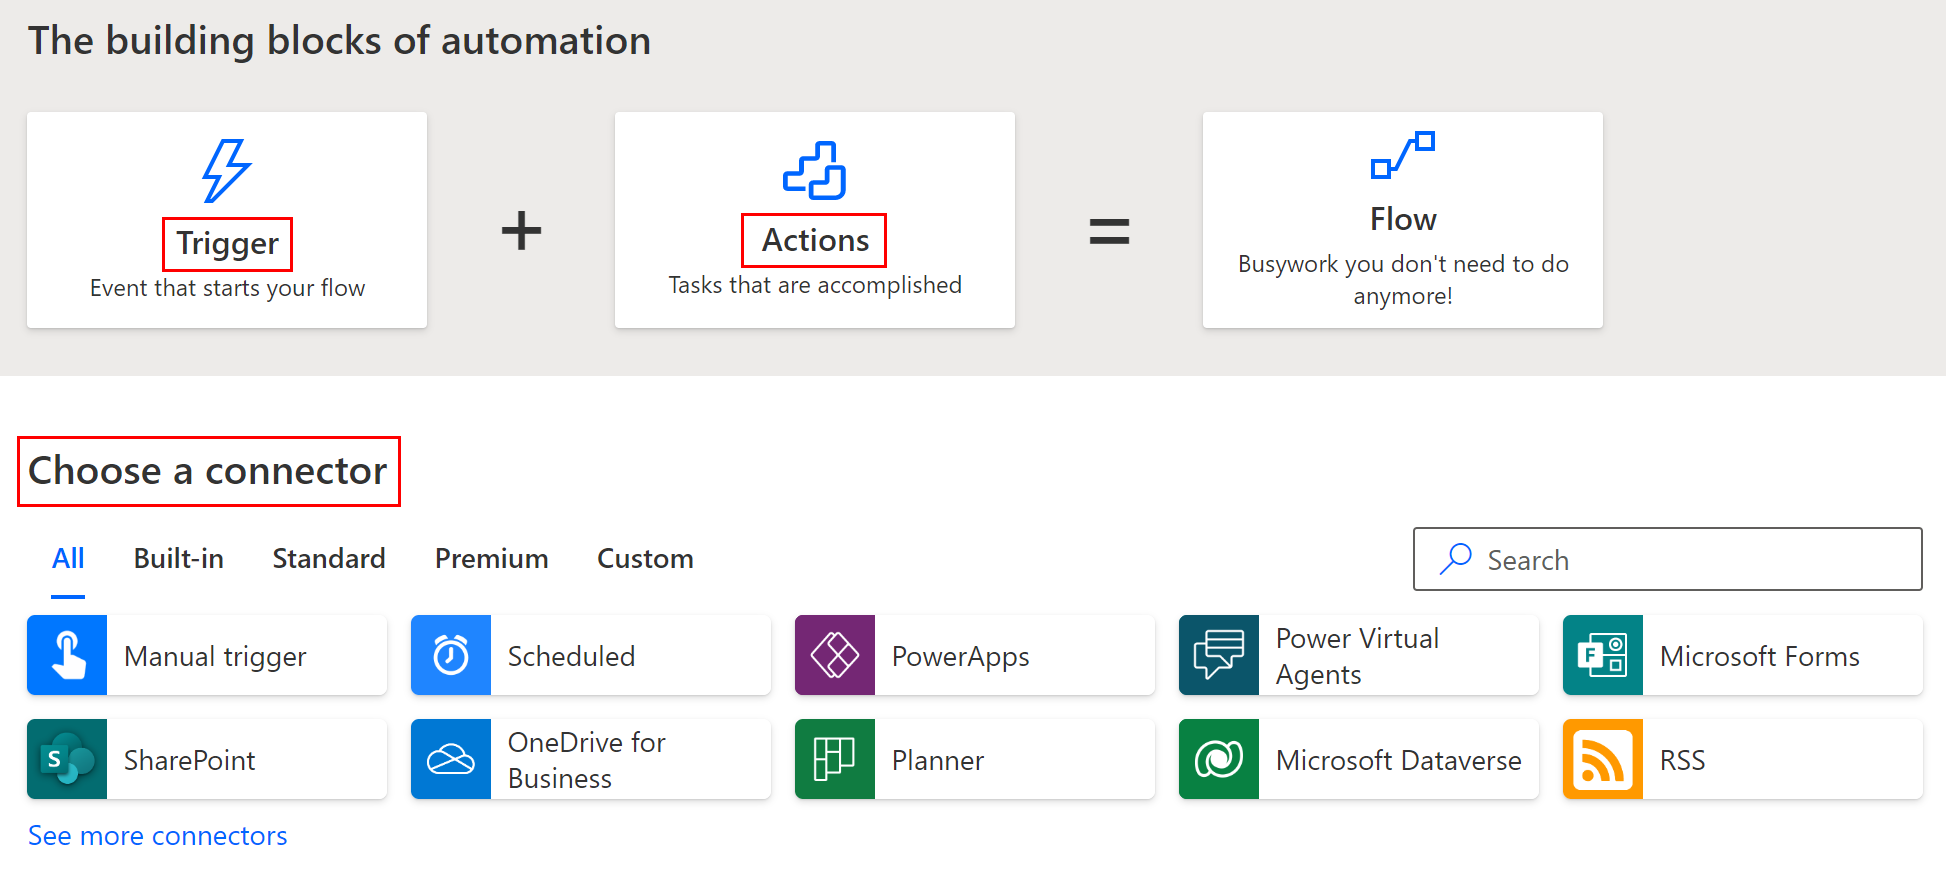
Task: Click the Actions card title
Action: point(815,240)
